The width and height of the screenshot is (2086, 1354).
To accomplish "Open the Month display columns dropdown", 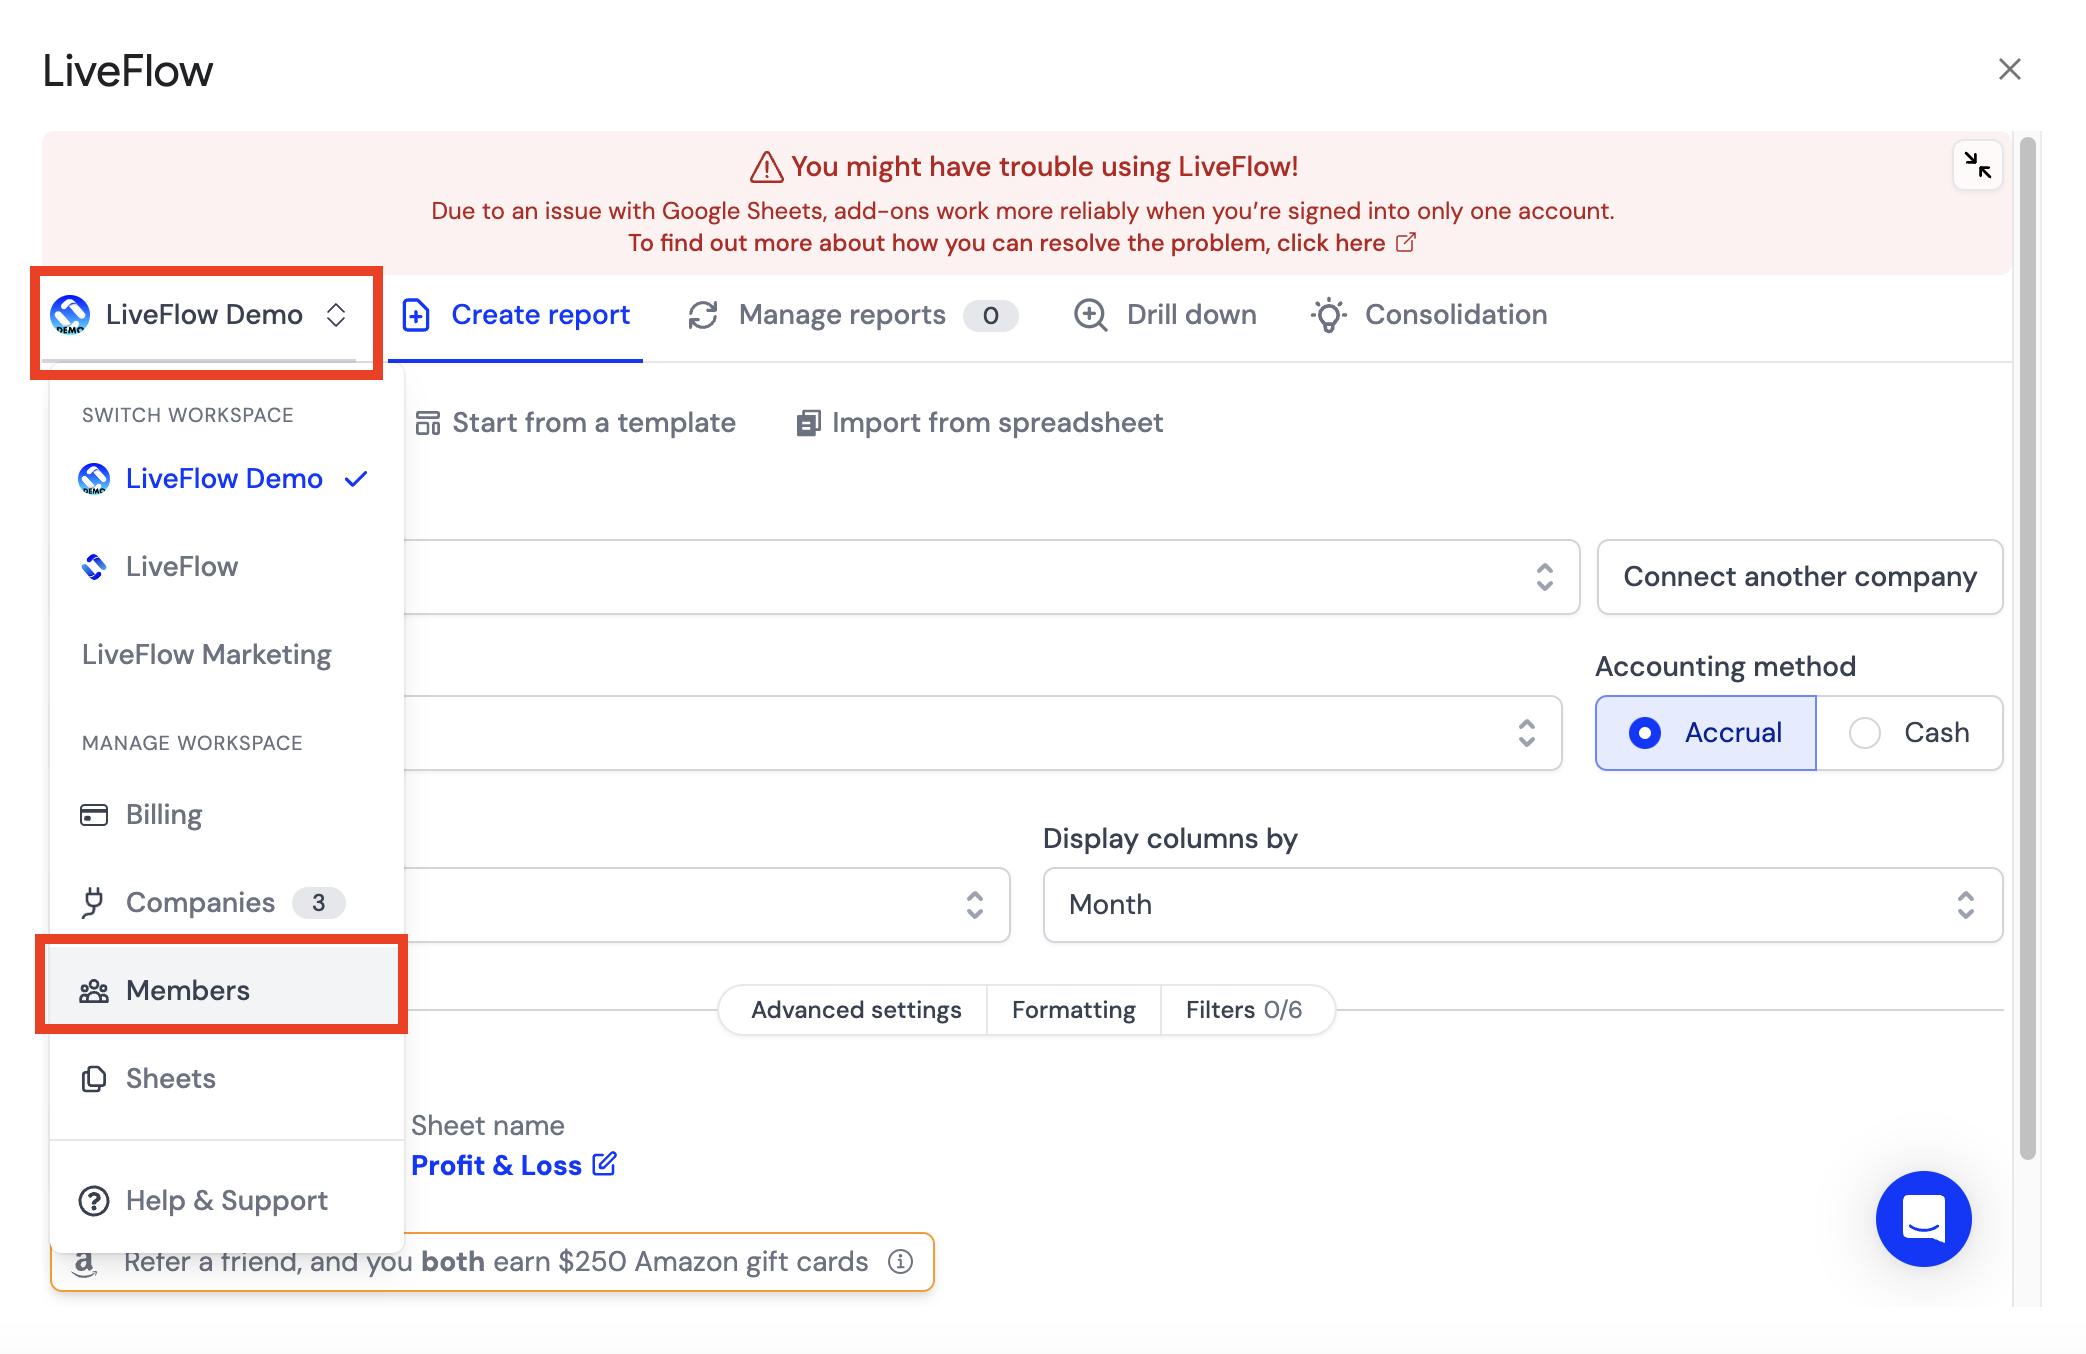I will [x=1522, y=905].
